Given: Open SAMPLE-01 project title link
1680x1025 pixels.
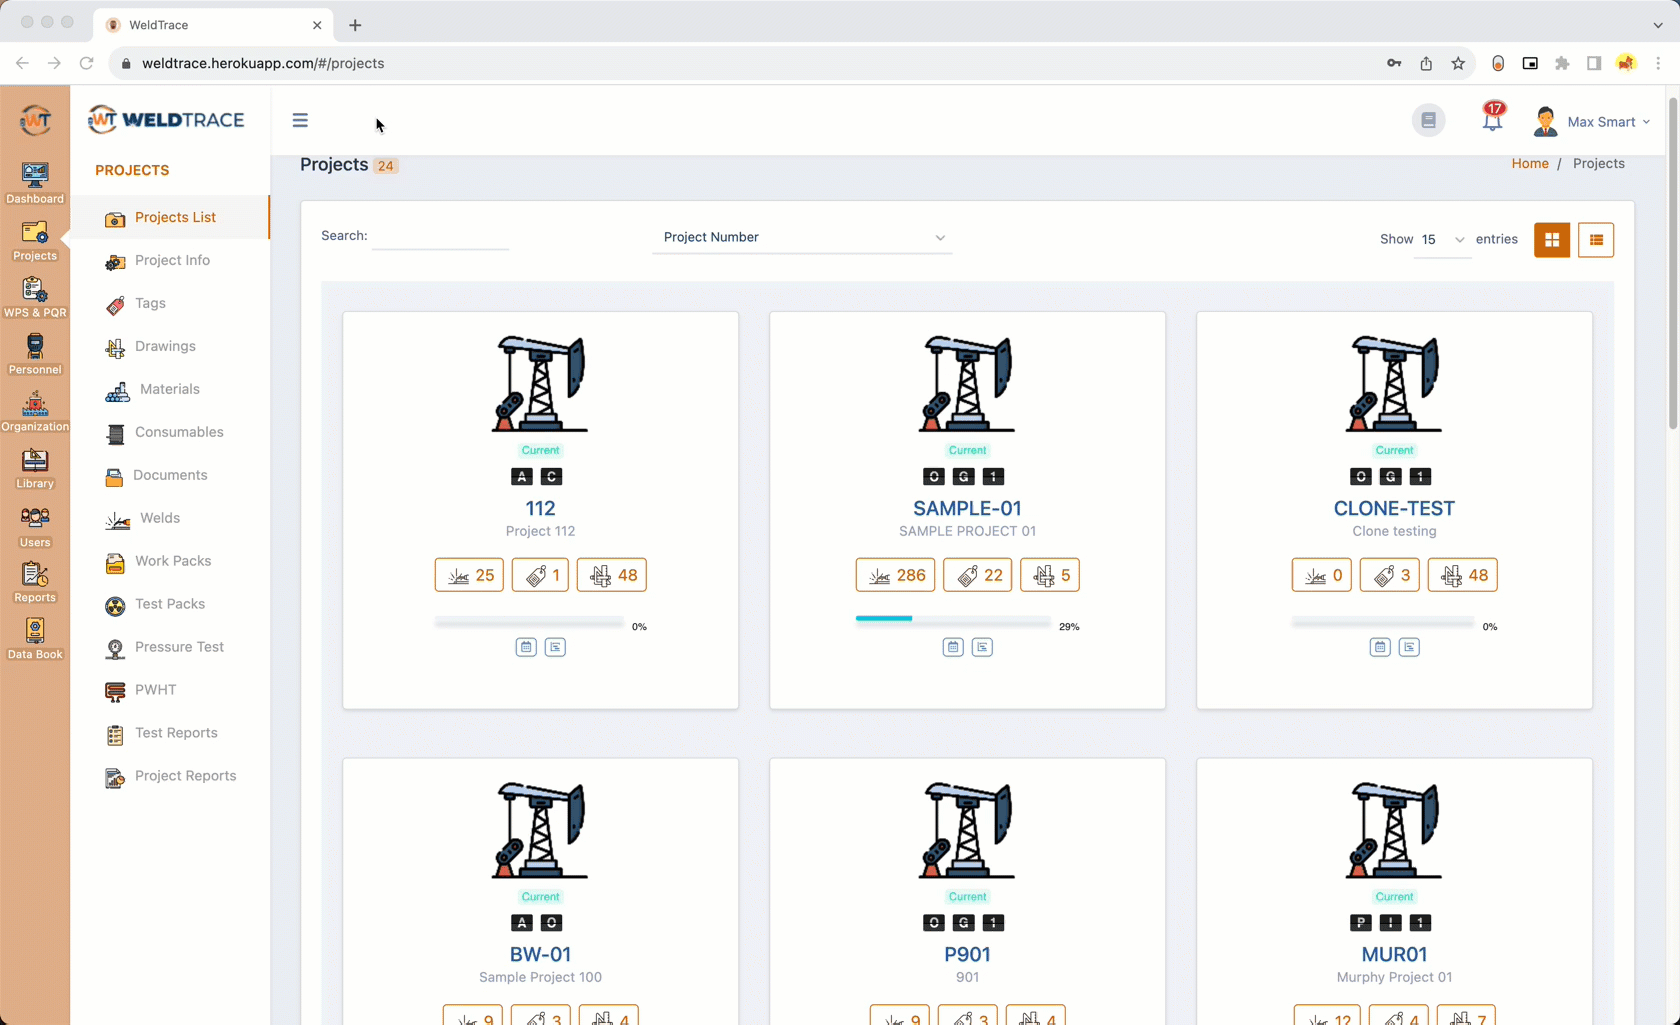Looking at the screenshot, I should 967,508.
